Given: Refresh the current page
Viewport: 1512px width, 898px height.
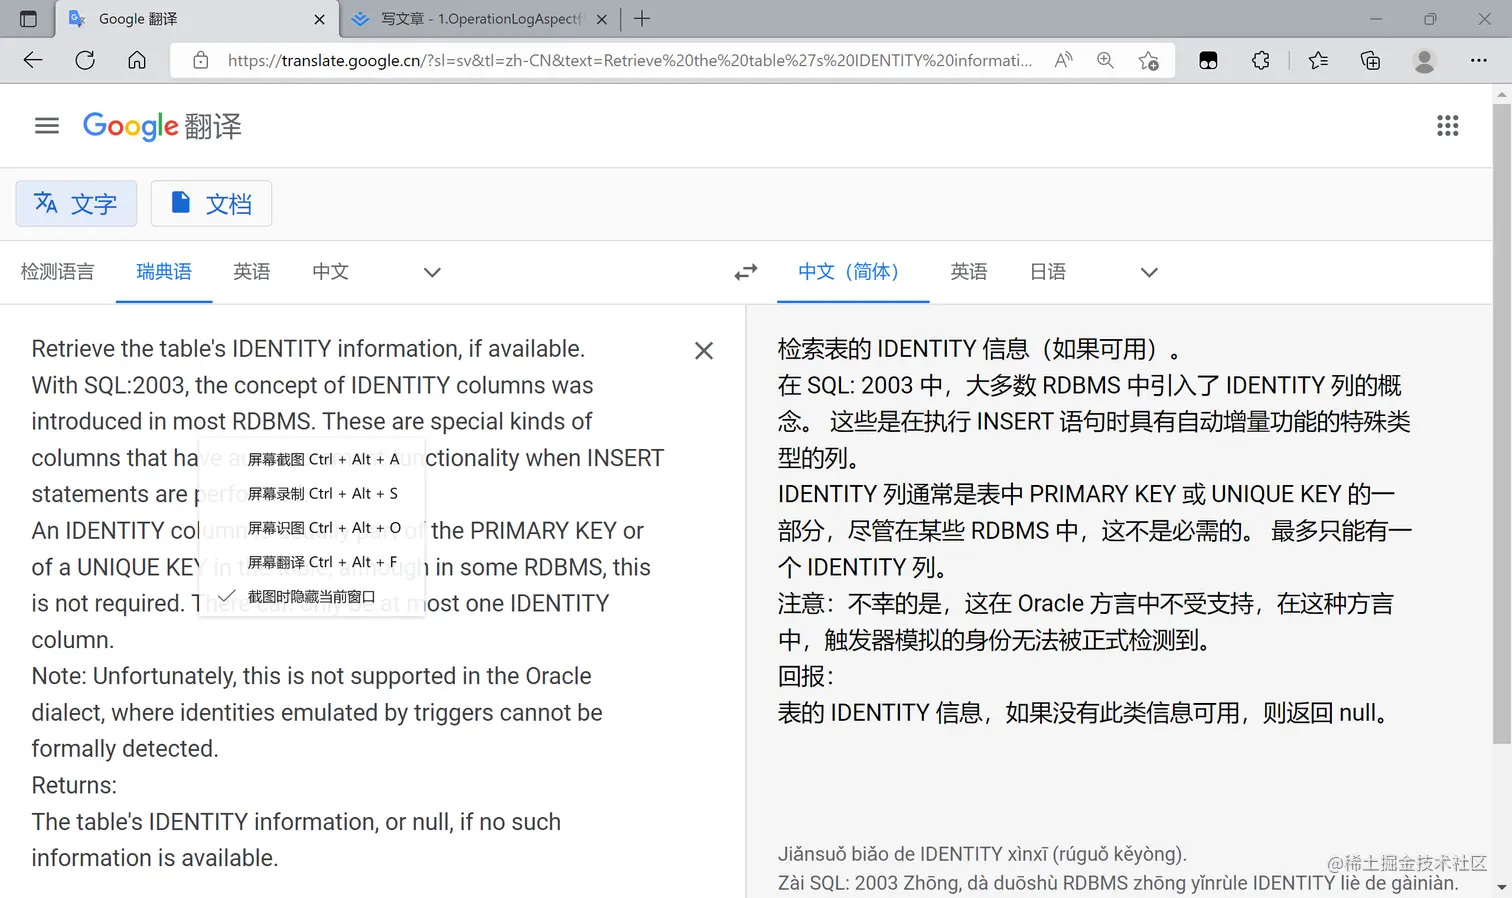Looking at the screenshot, I should [85, 60].
